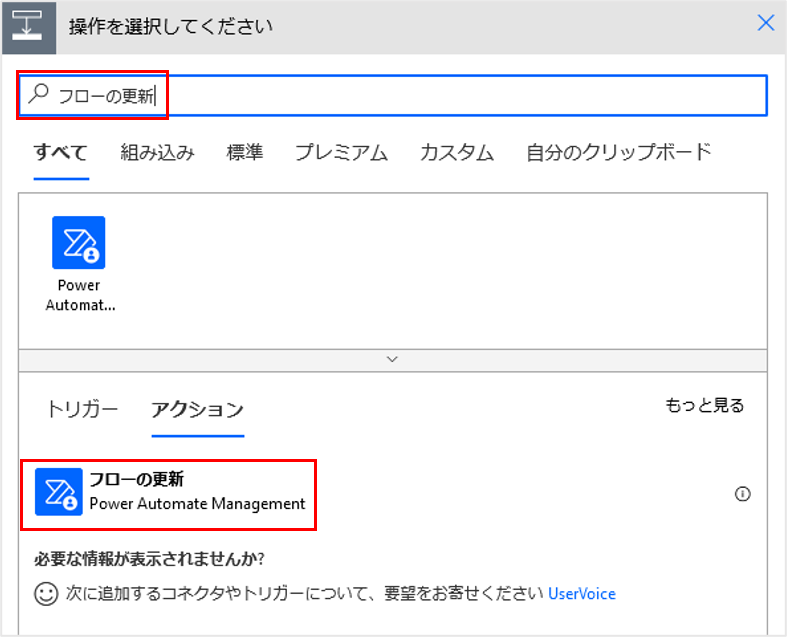Switch to the すべて tab
Screen dimensions: 787x637
point(61,153)
